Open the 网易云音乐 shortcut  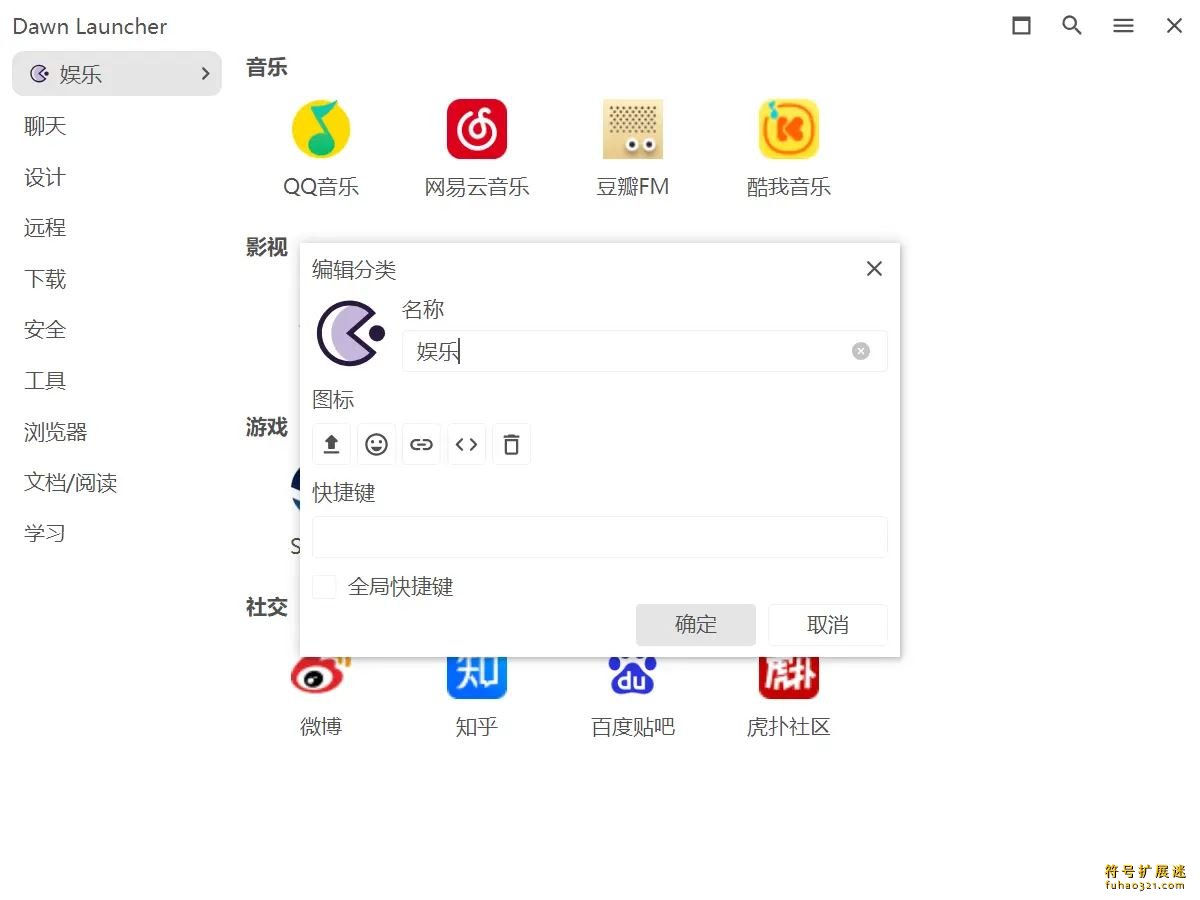477,129
